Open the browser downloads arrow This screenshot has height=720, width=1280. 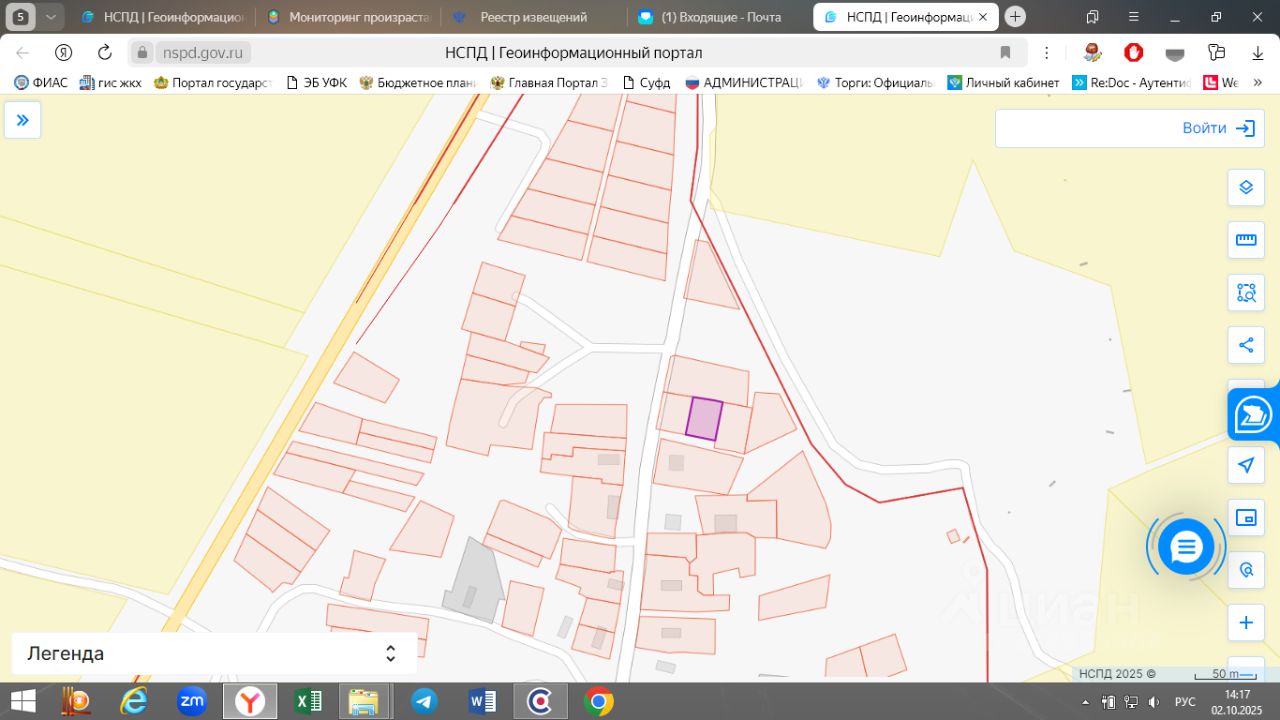click(1258, 53)
